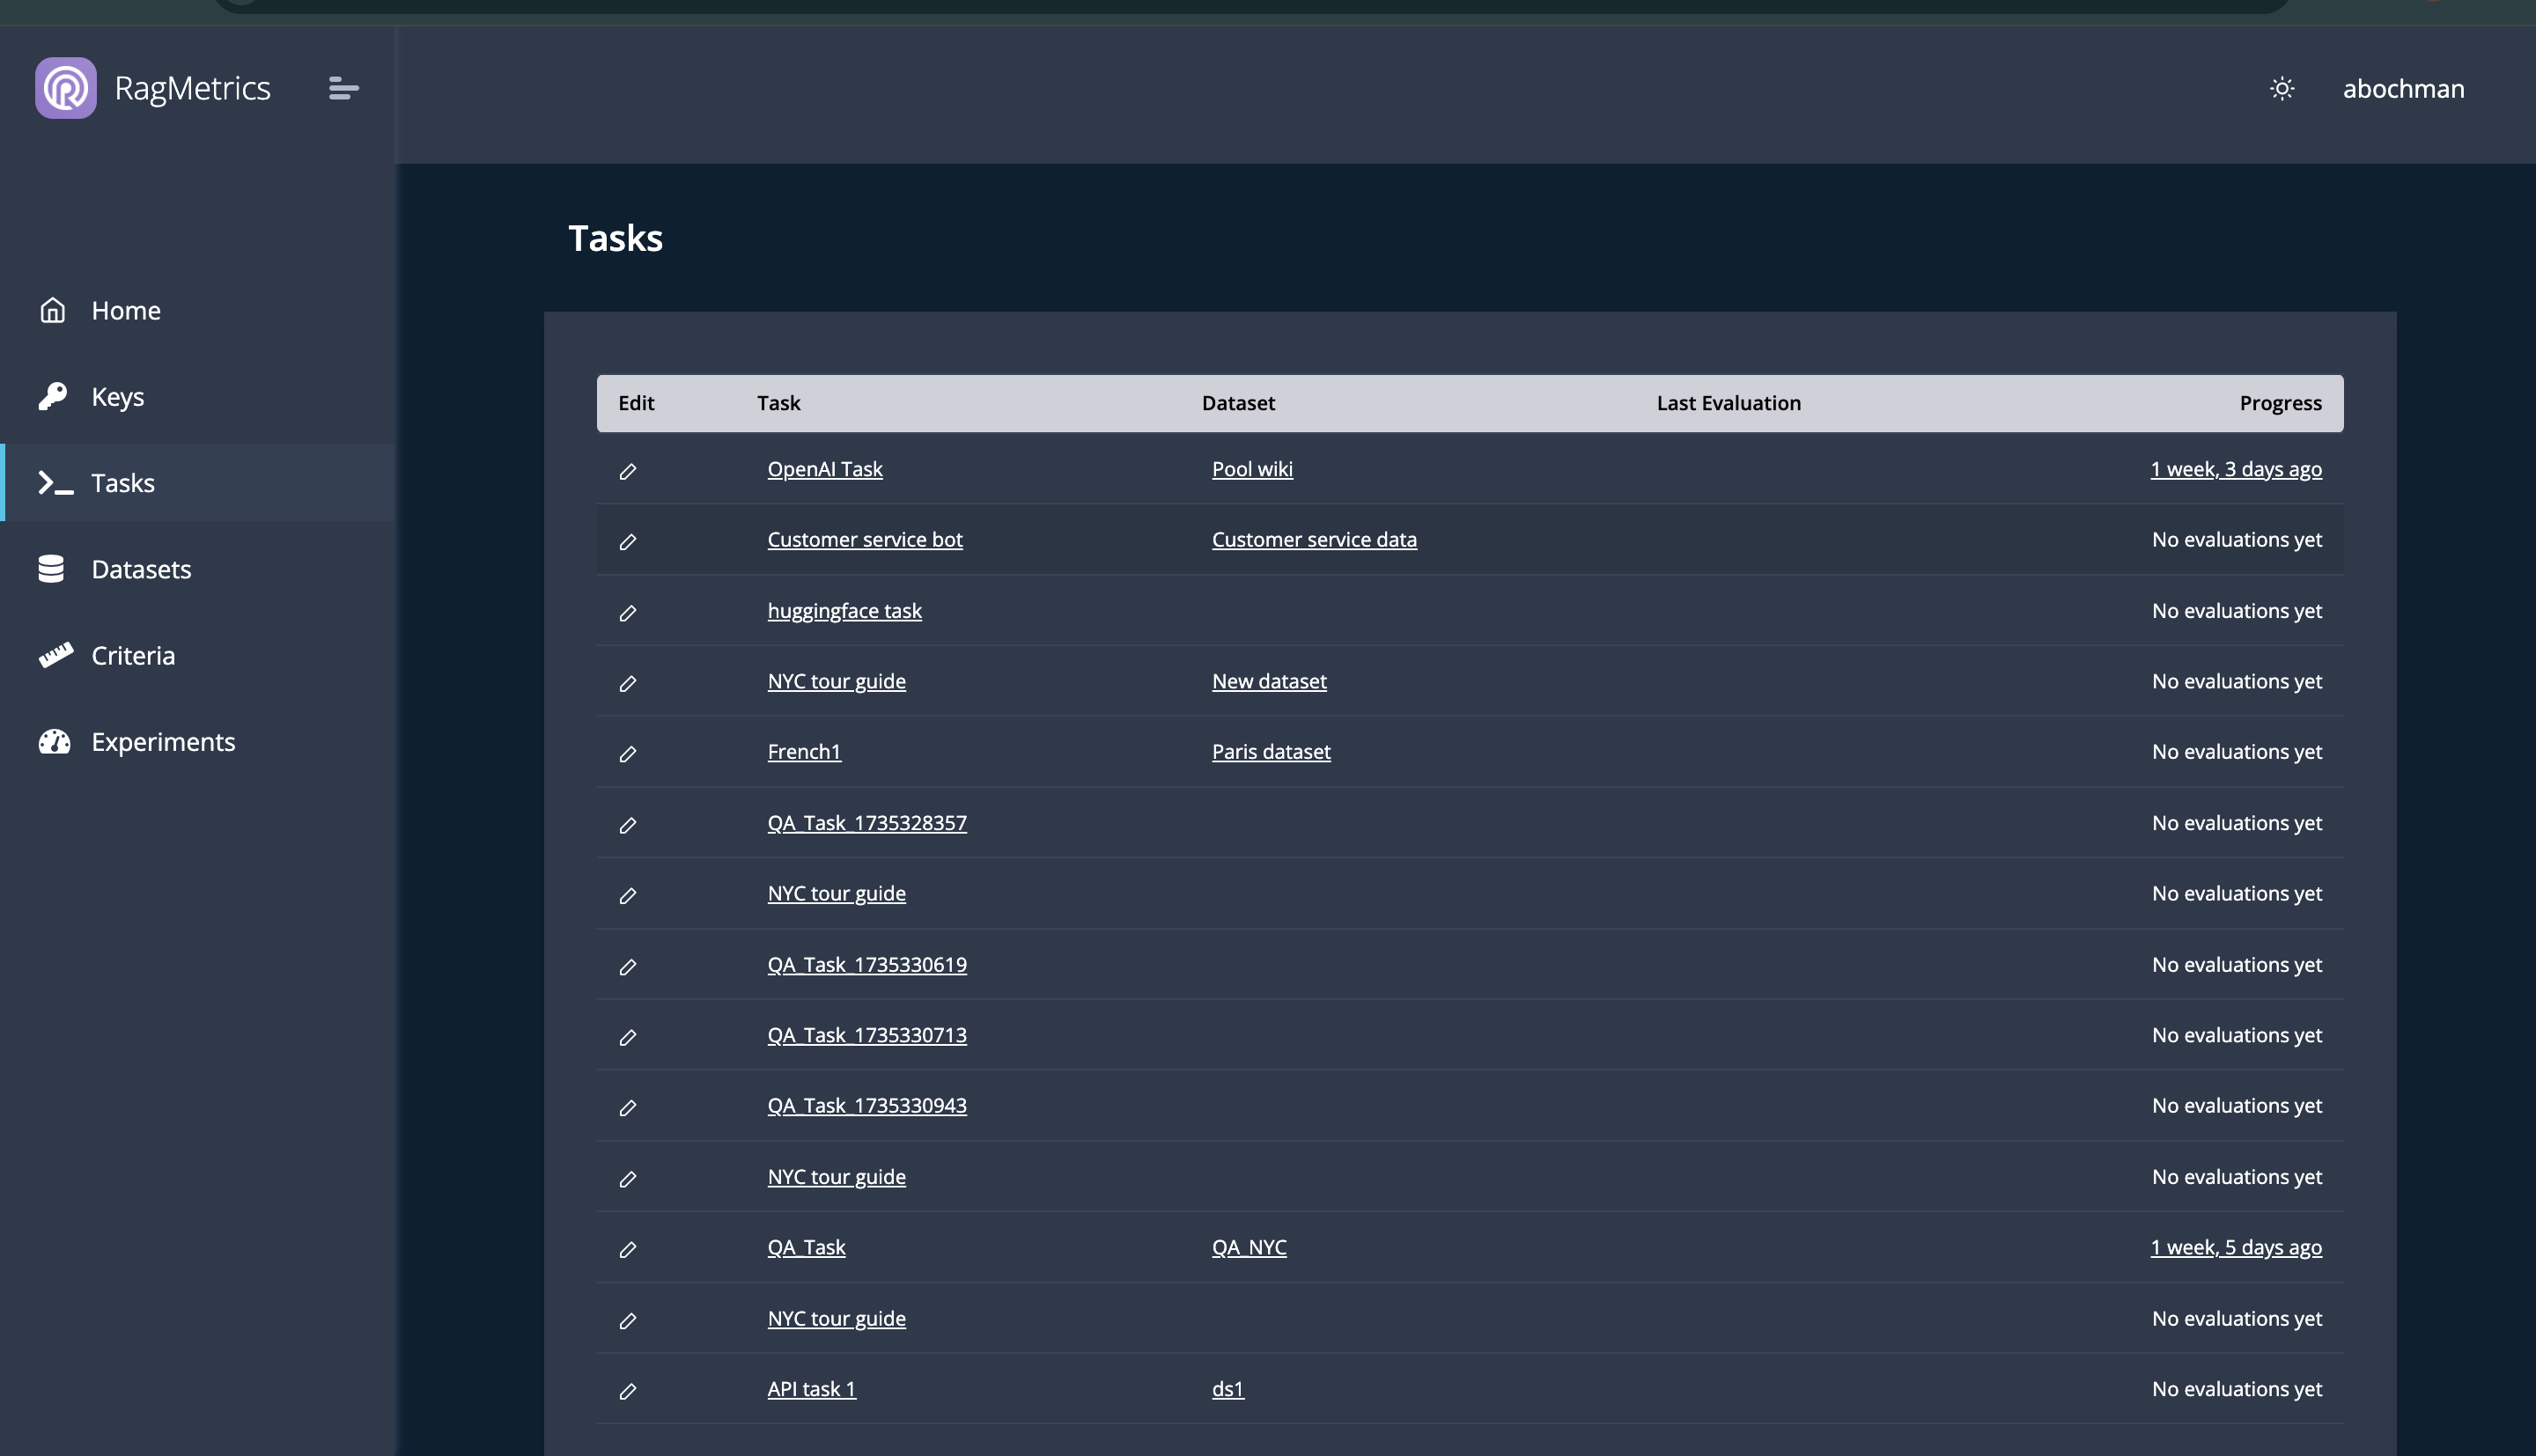Image resolution: width=2536 pixels, height=1456 pixels.
Task: Edit the Customer service bot task
Action: [628, 542]
